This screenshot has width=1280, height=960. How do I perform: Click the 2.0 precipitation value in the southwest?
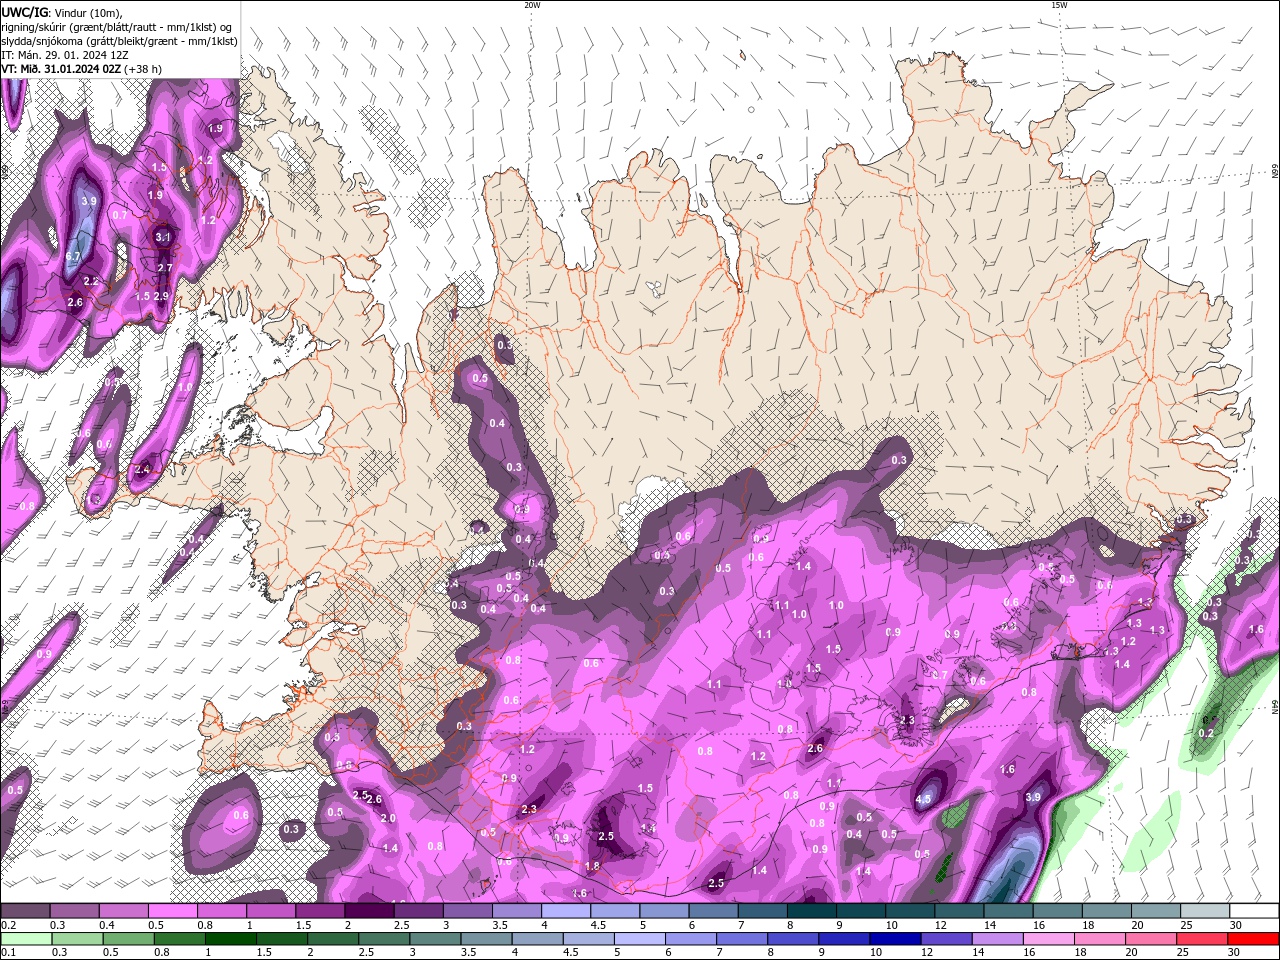pyautogui.click(x=388, y=818)
